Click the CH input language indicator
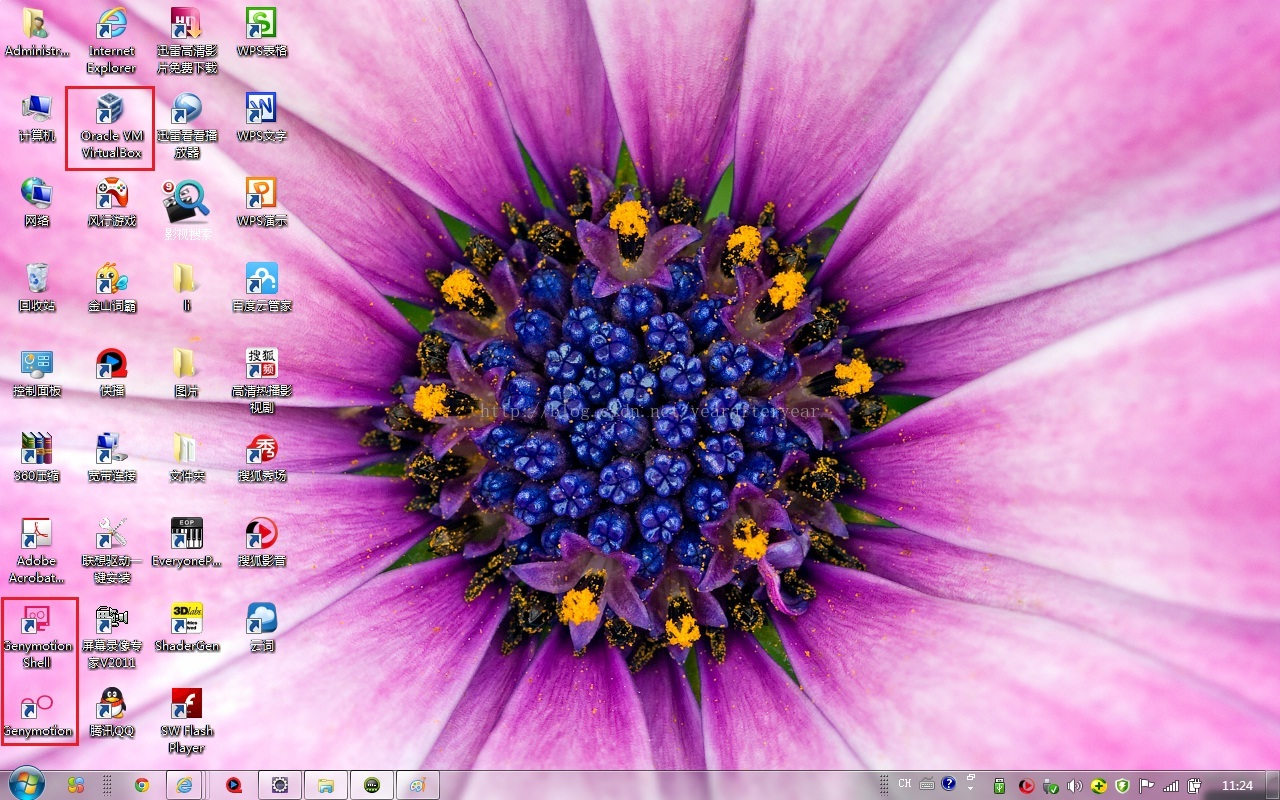The height and width of the screenshot is (800, 1280). click(905, 784)
